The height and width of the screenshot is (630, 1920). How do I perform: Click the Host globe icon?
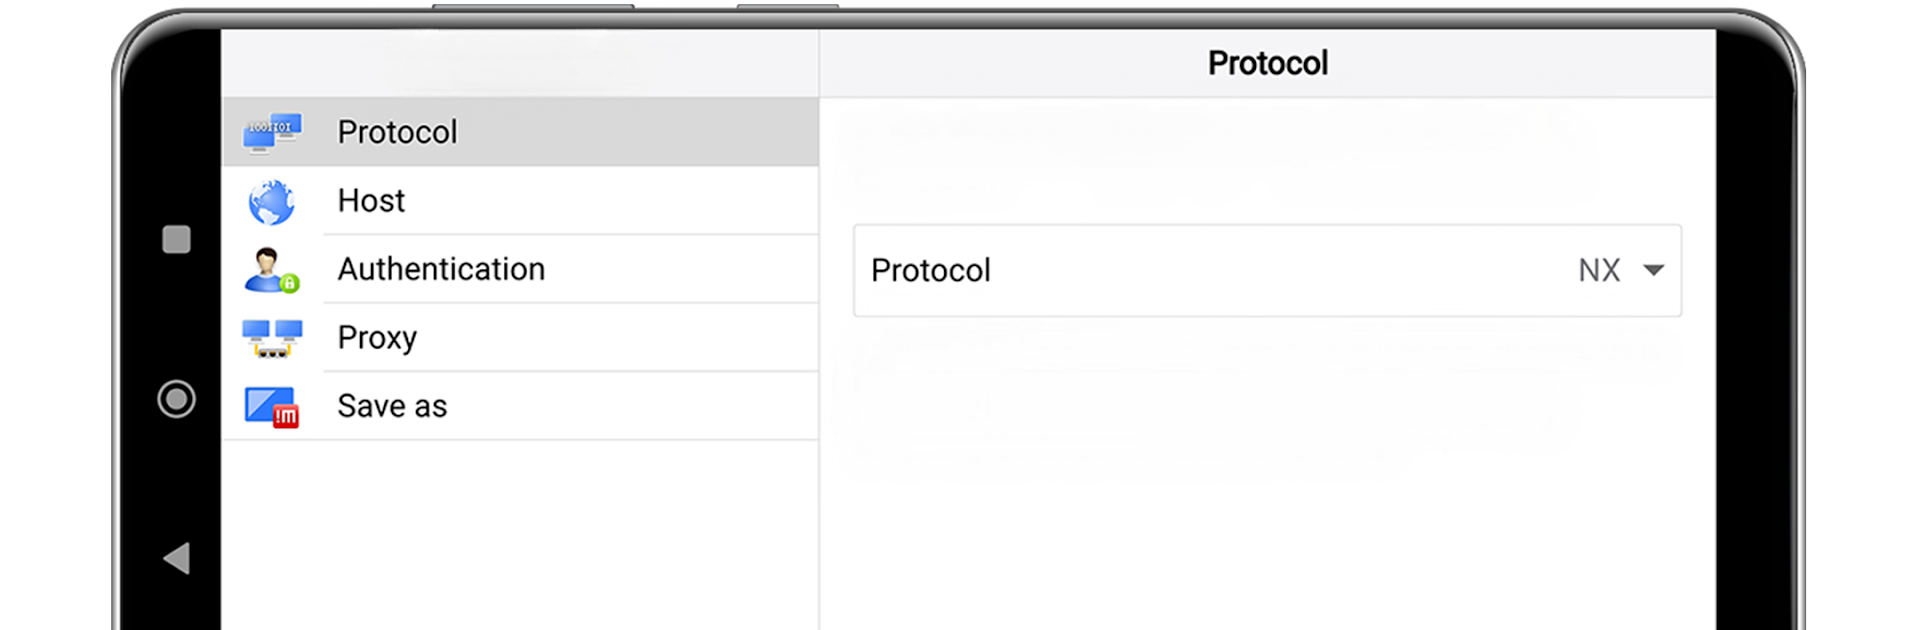pyautogui.click(x=272, y=202)
